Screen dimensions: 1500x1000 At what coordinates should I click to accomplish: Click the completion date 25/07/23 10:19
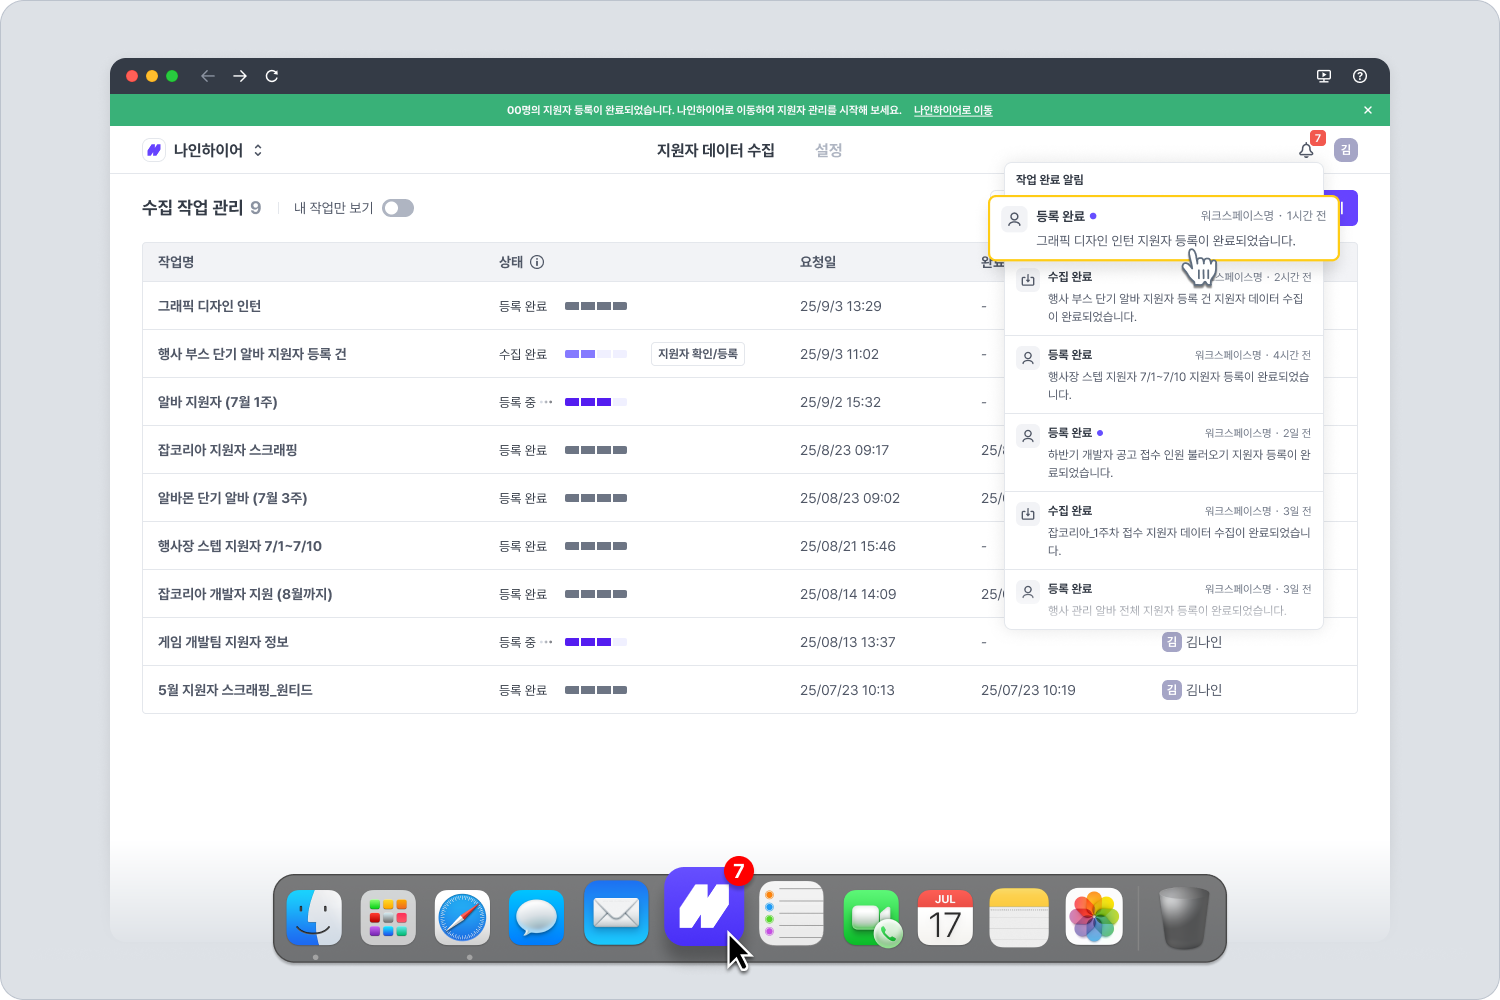[1028, 690]
